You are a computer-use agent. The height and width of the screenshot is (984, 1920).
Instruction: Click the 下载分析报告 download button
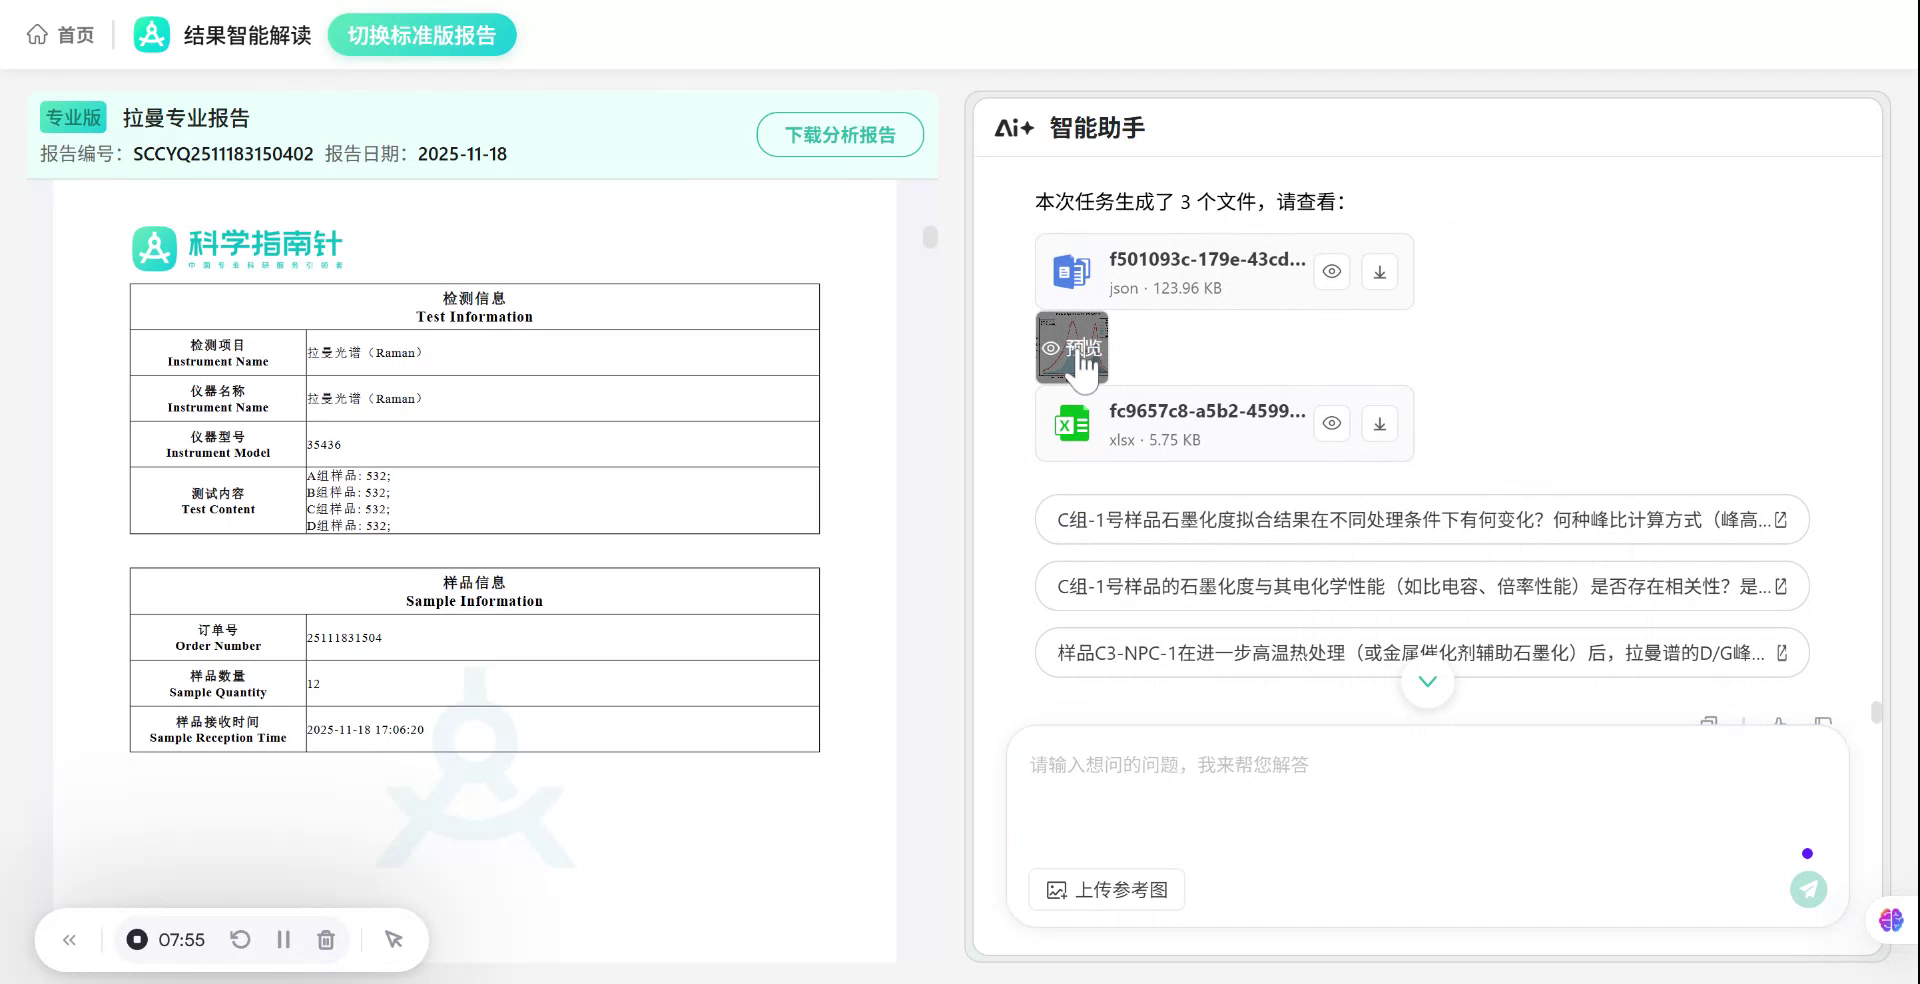point(840,134)
